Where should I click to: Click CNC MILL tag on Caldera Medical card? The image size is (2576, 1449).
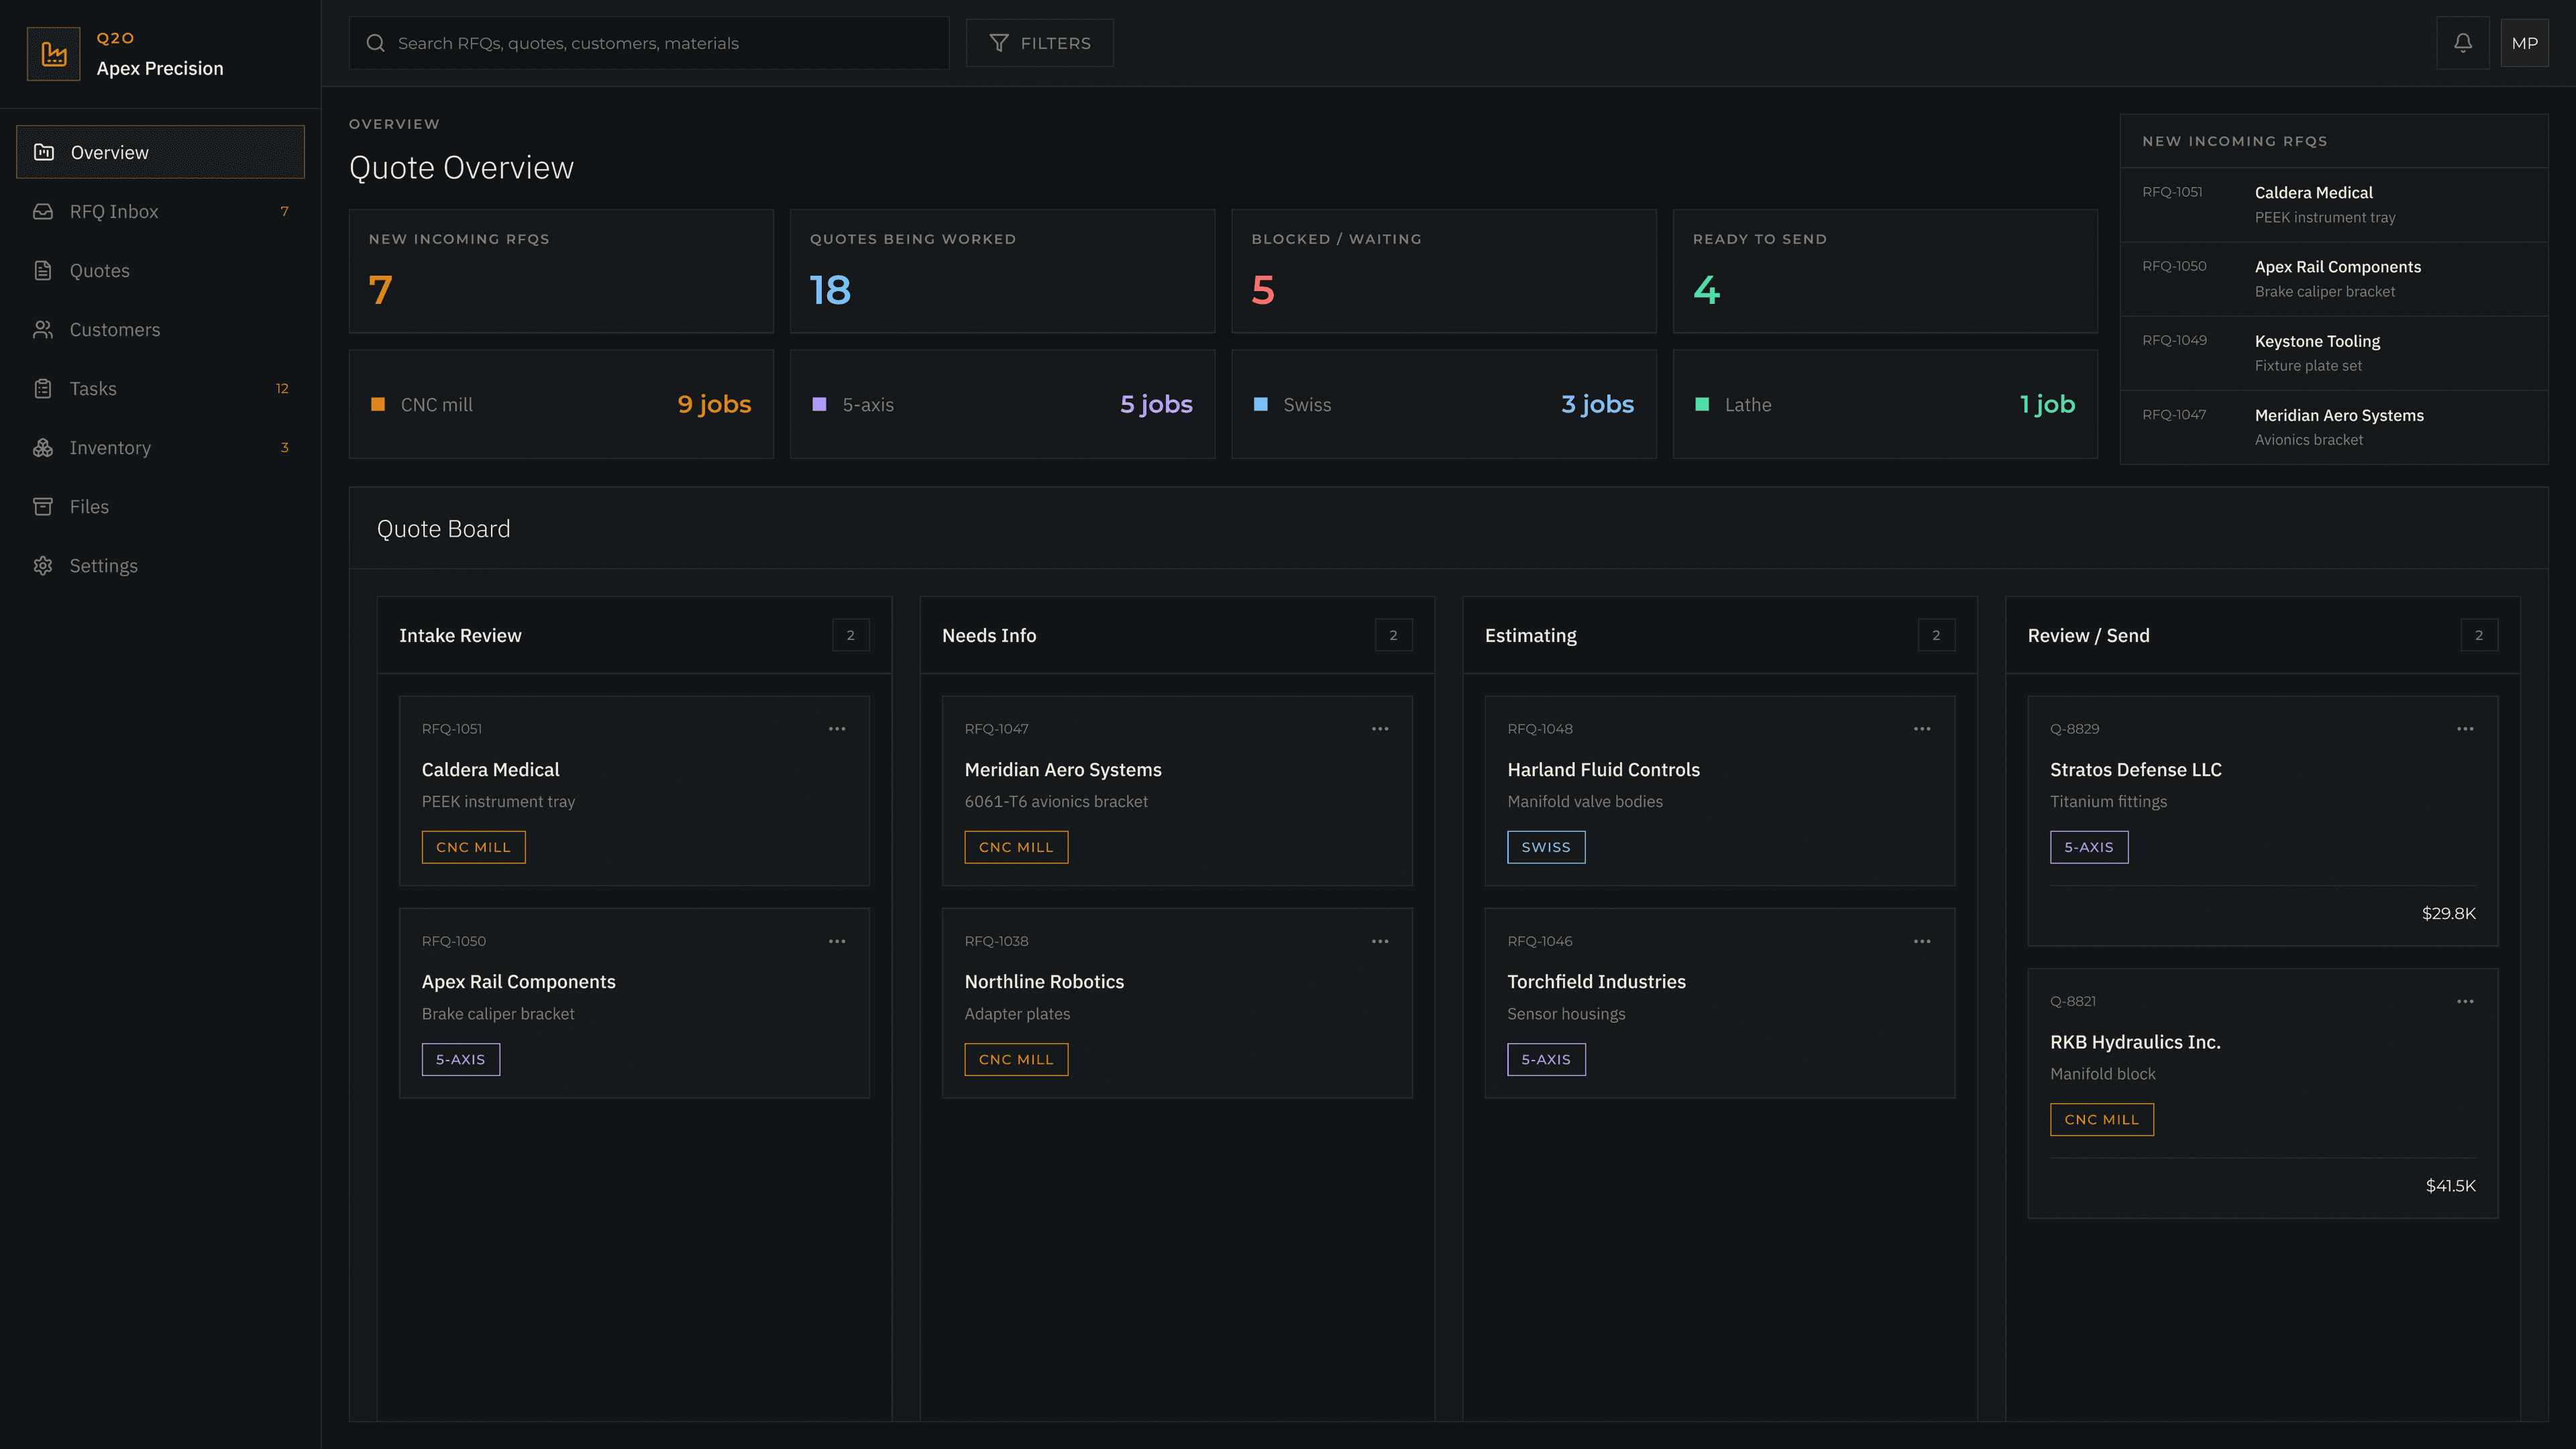click(473, 847)
